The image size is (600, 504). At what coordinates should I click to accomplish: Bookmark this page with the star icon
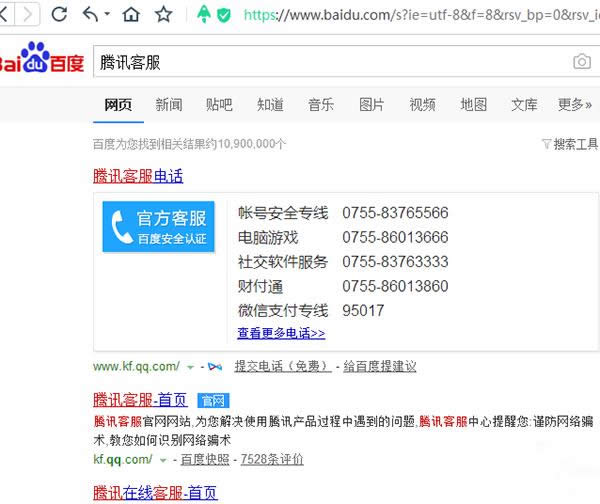pyautogui.click(x=164, y=14)
